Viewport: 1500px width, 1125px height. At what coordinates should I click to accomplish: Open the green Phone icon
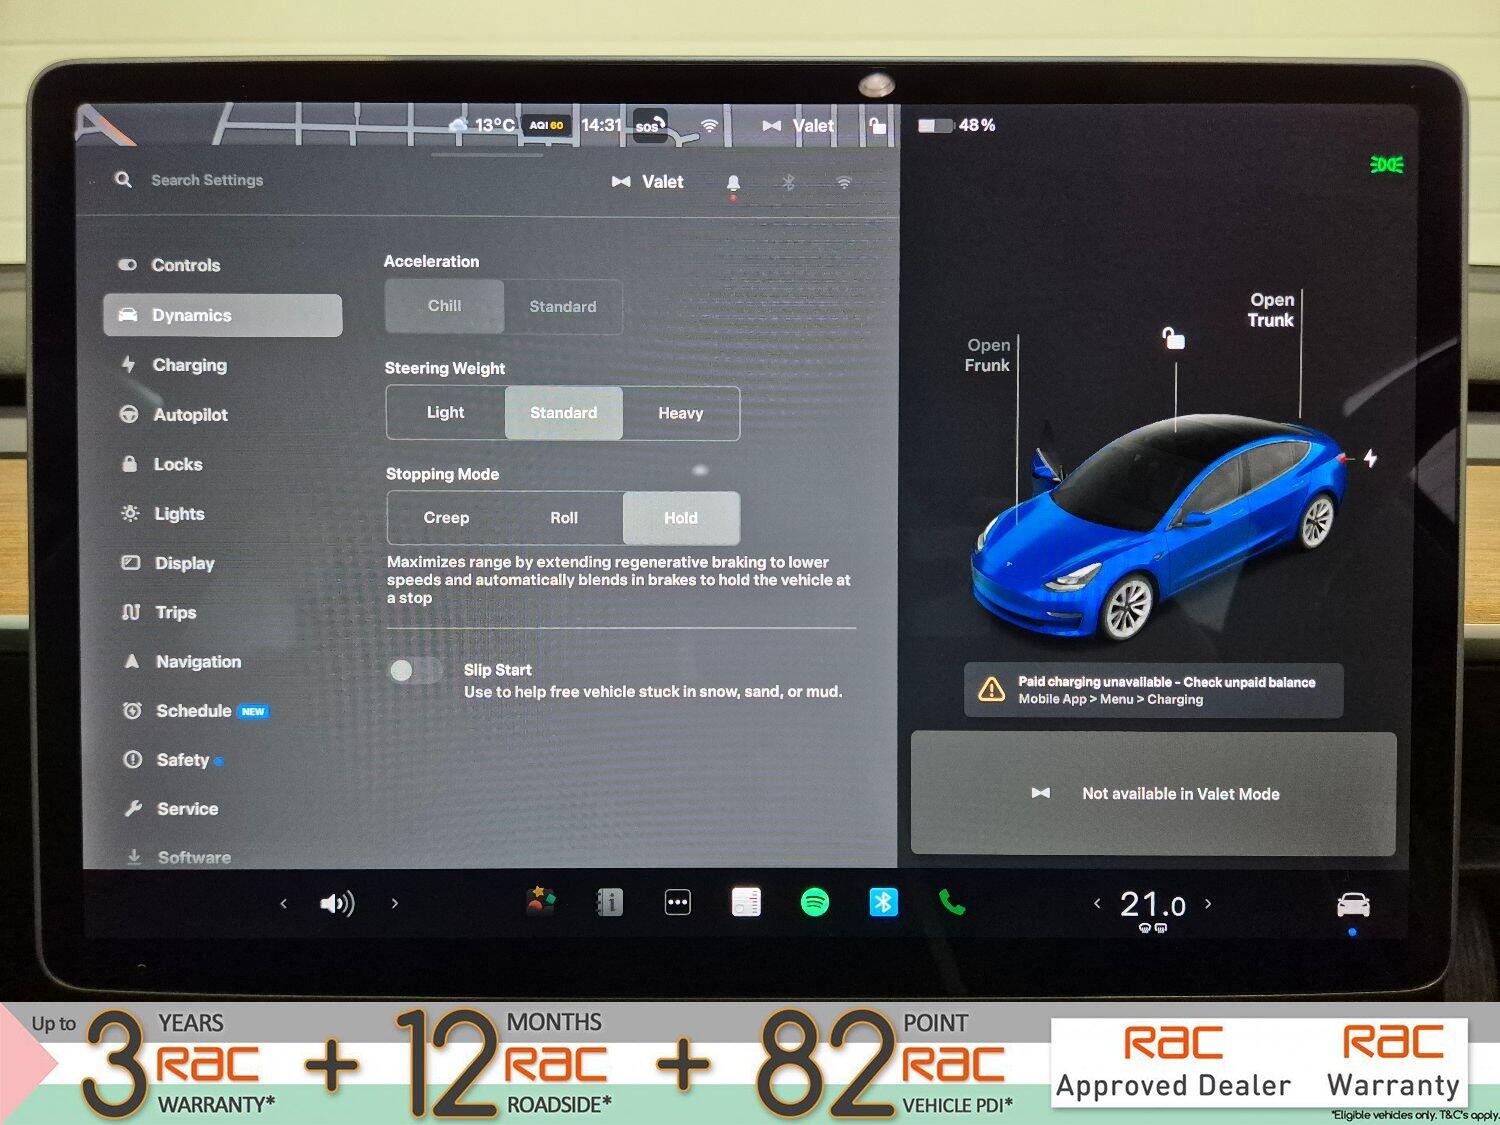(x=952, y=903)
